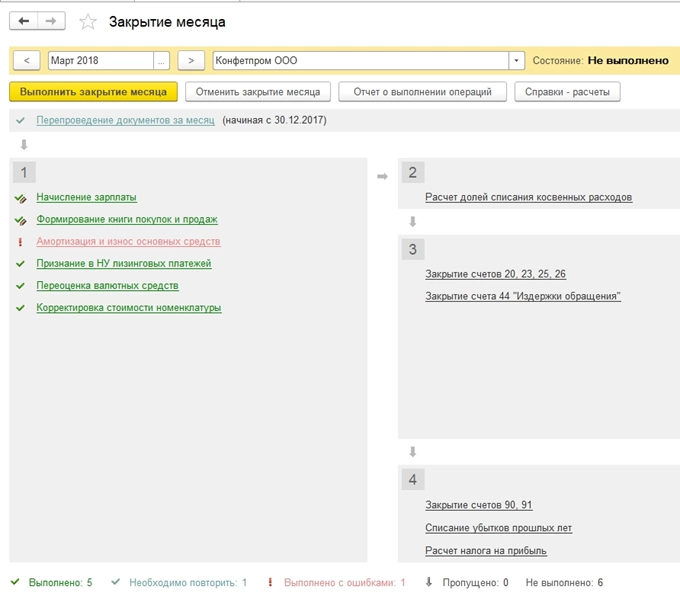The height and width of the screenshot is (596, 680).
Task: Click the status icon beside Начисление зарплаты
Action: (x=20, y=198)
